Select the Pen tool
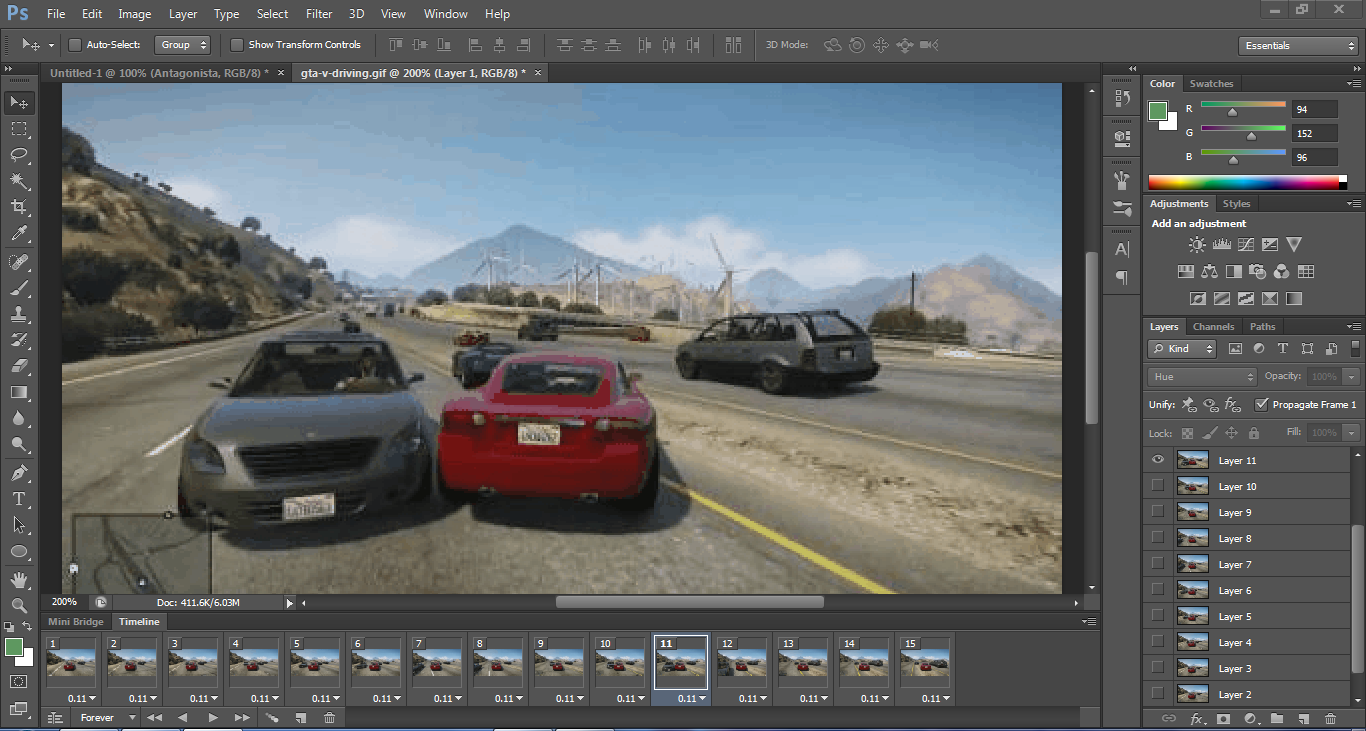1366x731 pixels. click(19, 472)
